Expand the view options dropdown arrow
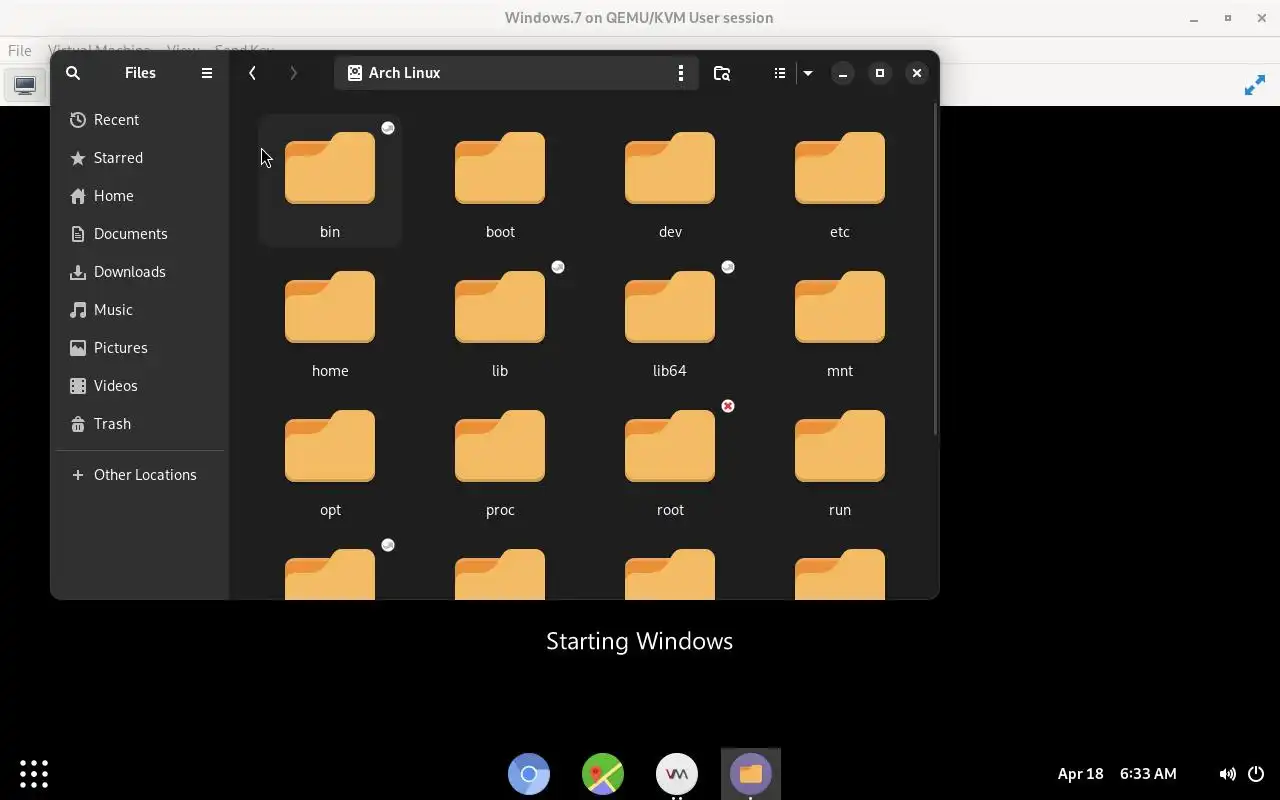This screenshot has width=1280, height=800. click(x=808, y=73)
